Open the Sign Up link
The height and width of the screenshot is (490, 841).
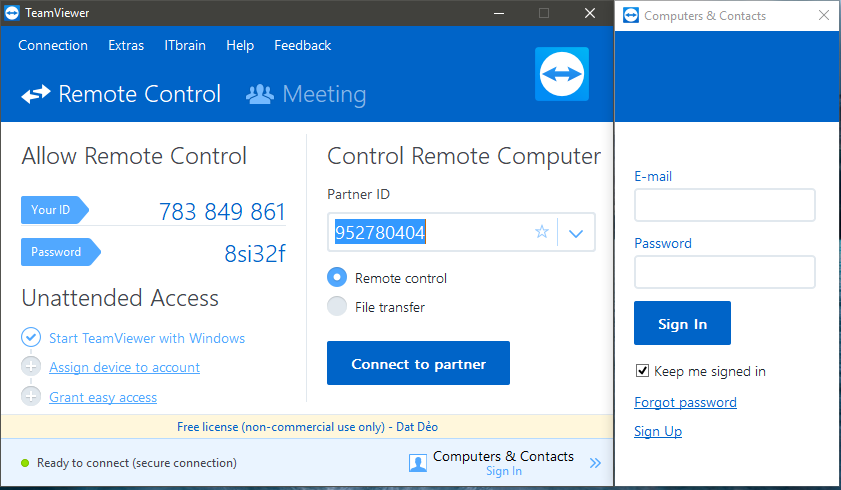click(x=658, y=431)
